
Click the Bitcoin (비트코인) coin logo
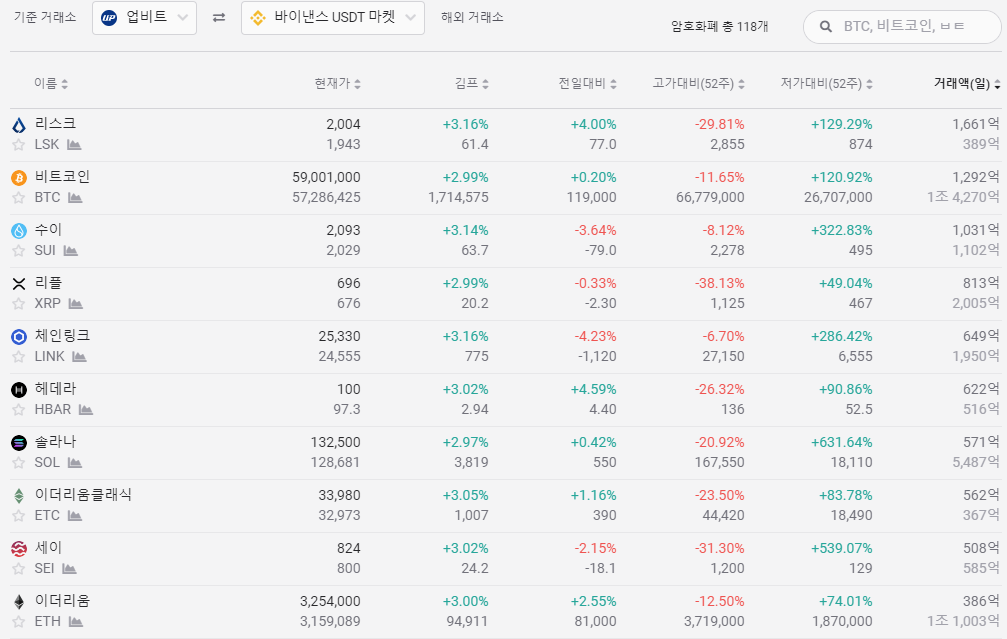[x=19, y=177]
